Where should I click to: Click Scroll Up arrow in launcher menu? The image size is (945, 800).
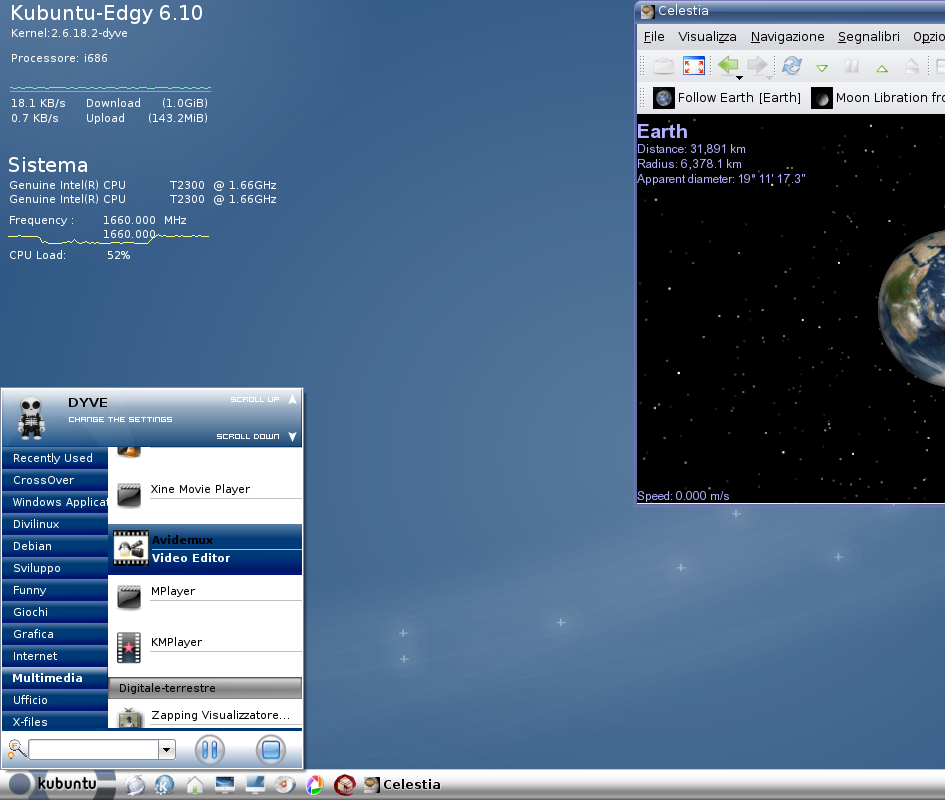coord(292,399)
